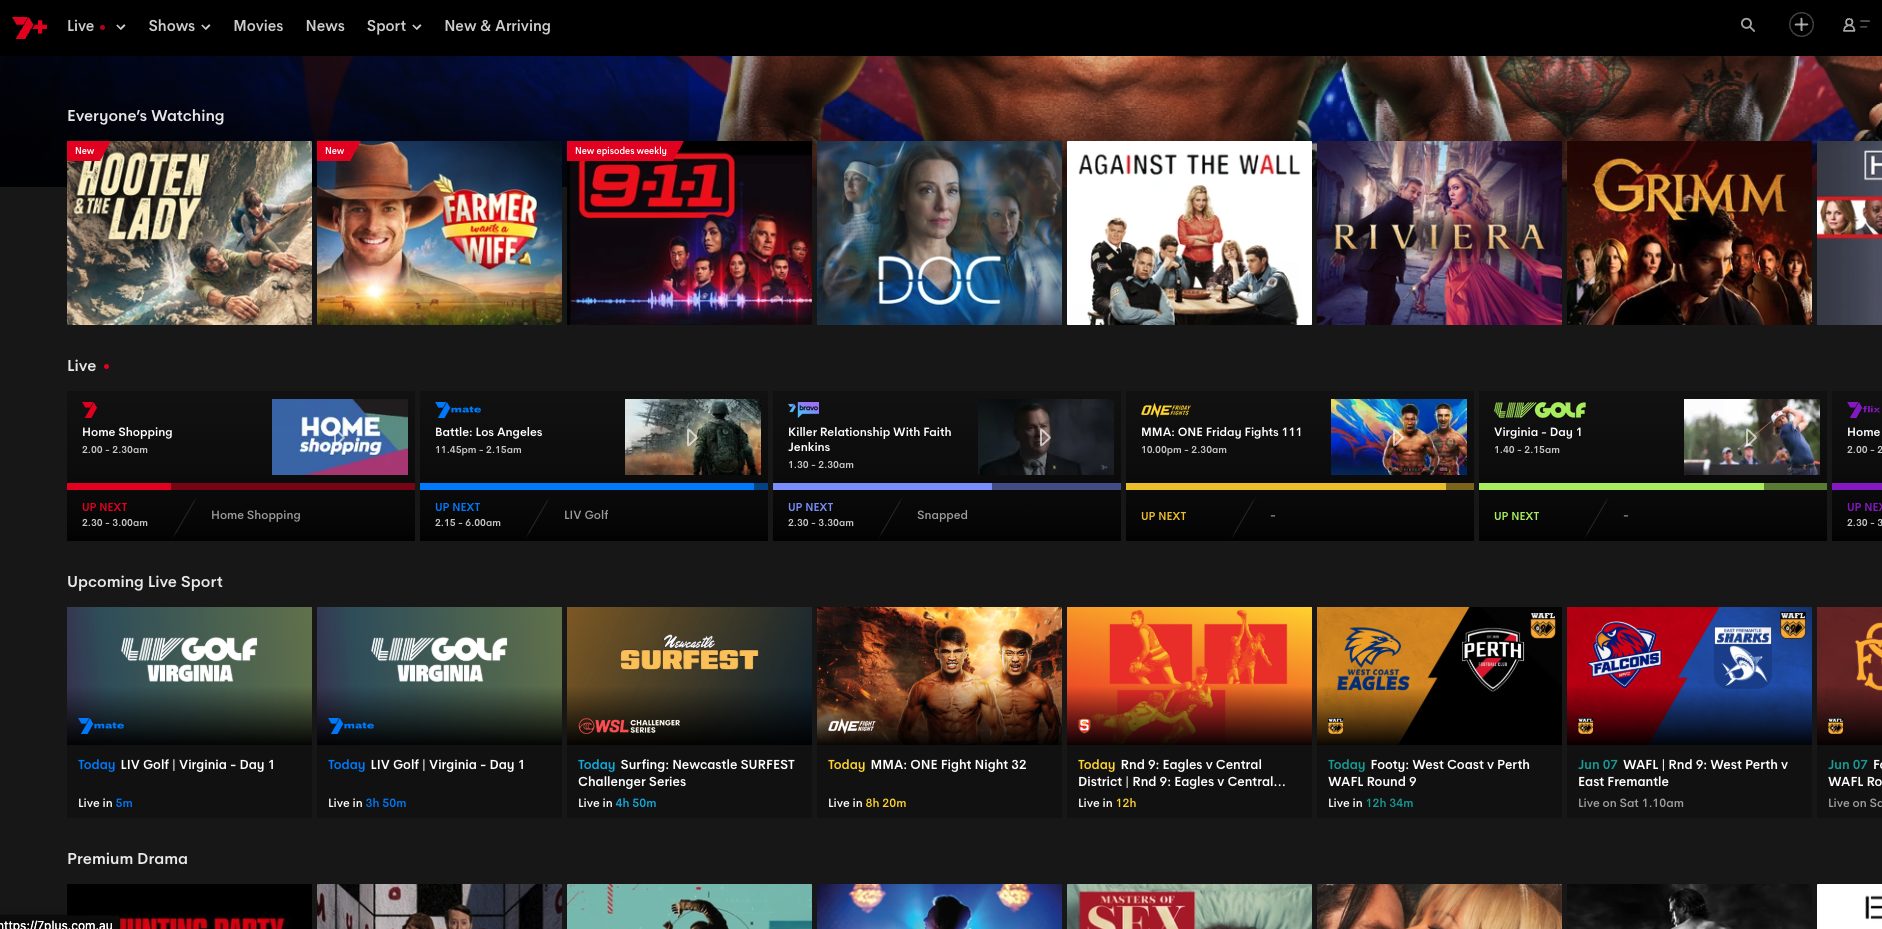Go to New & Arriving section
The width and height of the screenshot is (1882, 929).
point(497,26)
